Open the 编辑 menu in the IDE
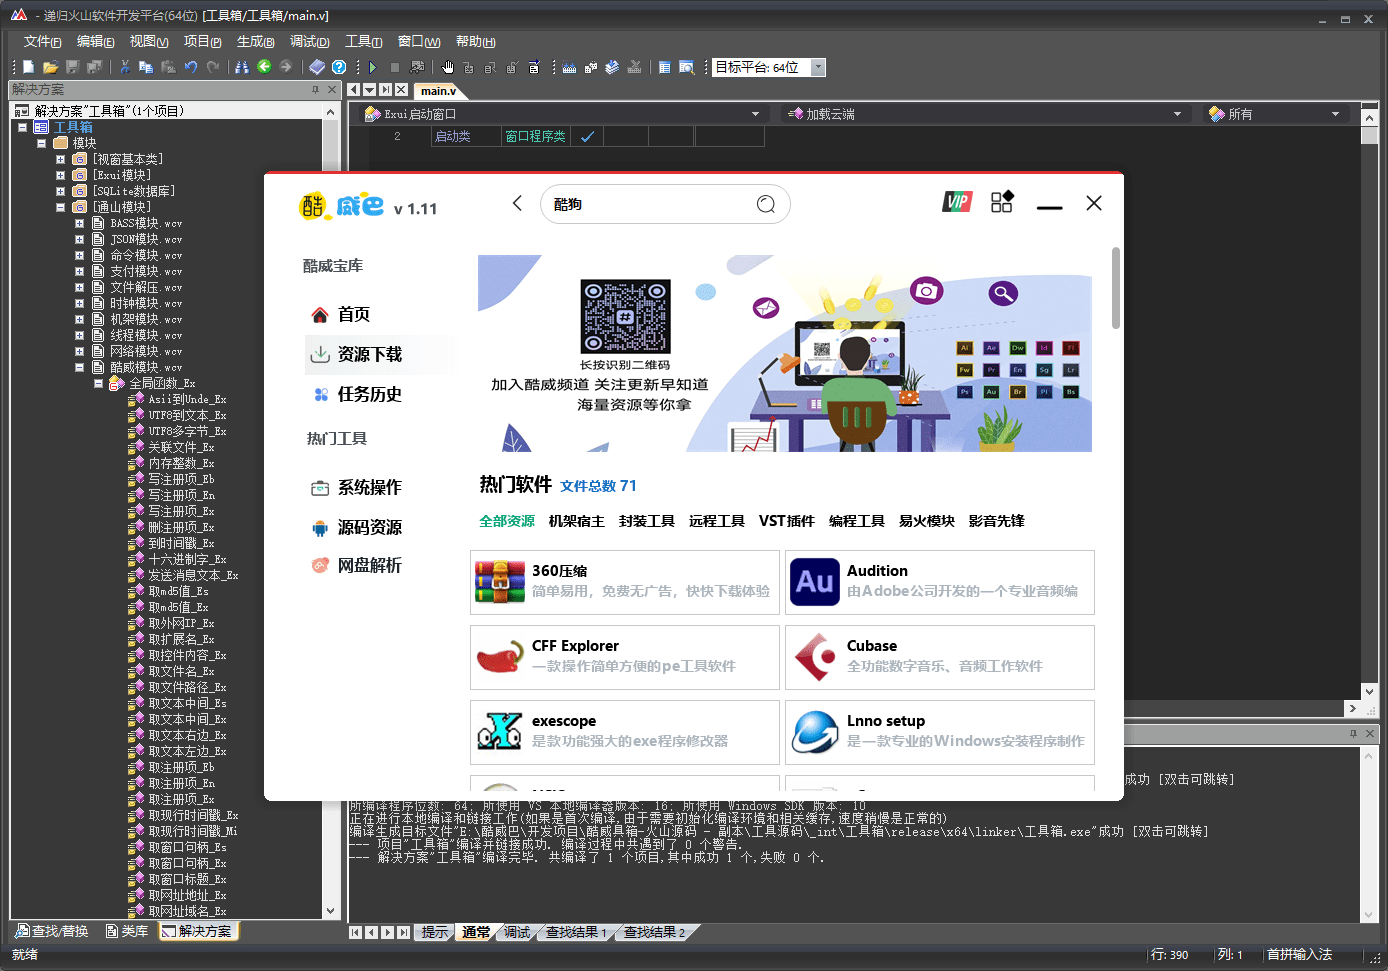This screenshot has height=971, width=1388. click(x=96, y=41)
